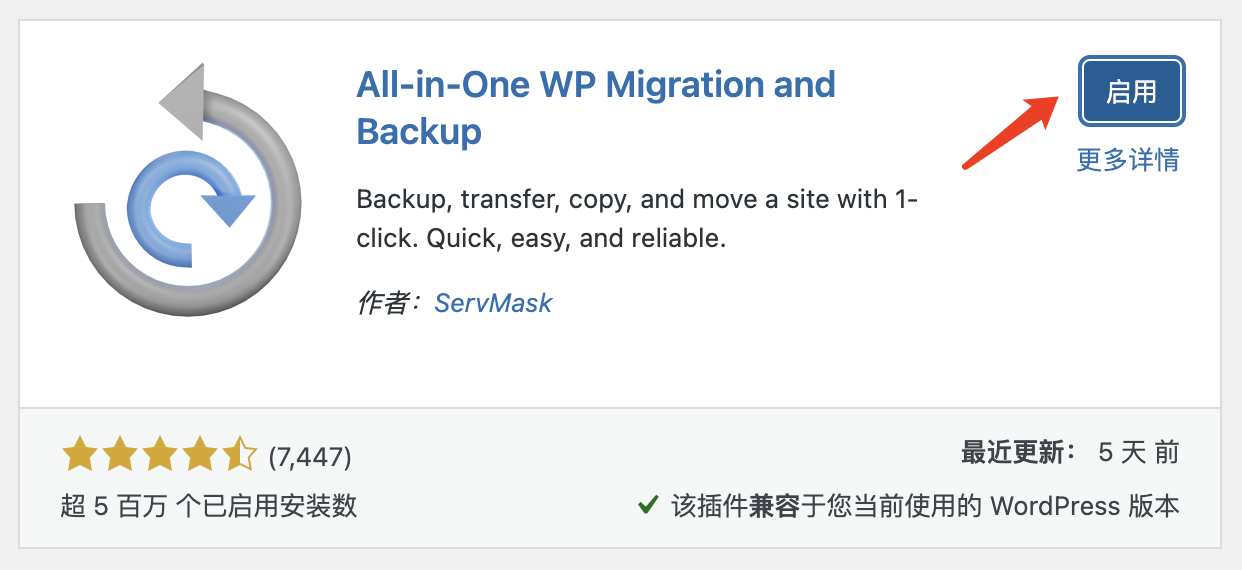Click the plugin description starting with Backup, transfer
The width and height of the screenshot is (1242, 570).
(637, 219)
